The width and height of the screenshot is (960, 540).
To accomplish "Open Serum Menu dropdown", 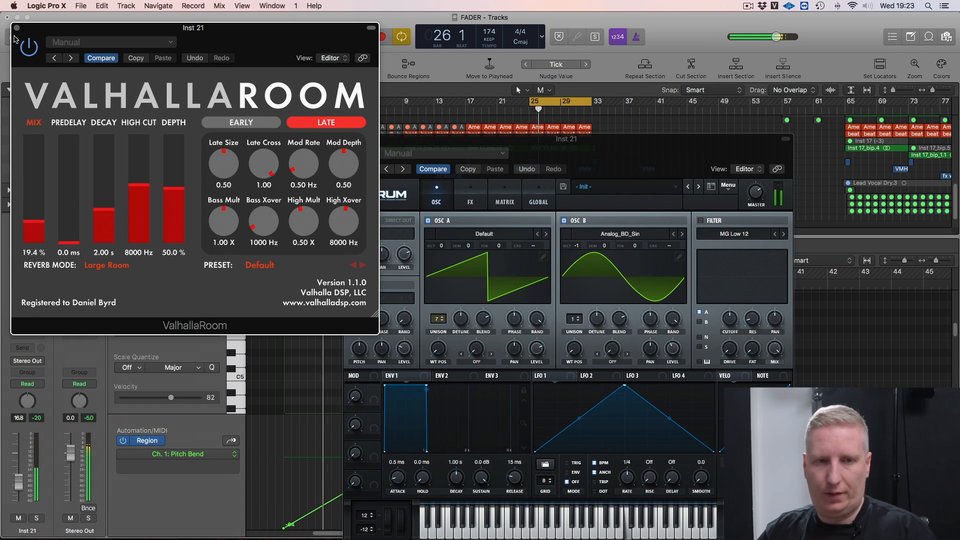I will click(x=727, y=185).
